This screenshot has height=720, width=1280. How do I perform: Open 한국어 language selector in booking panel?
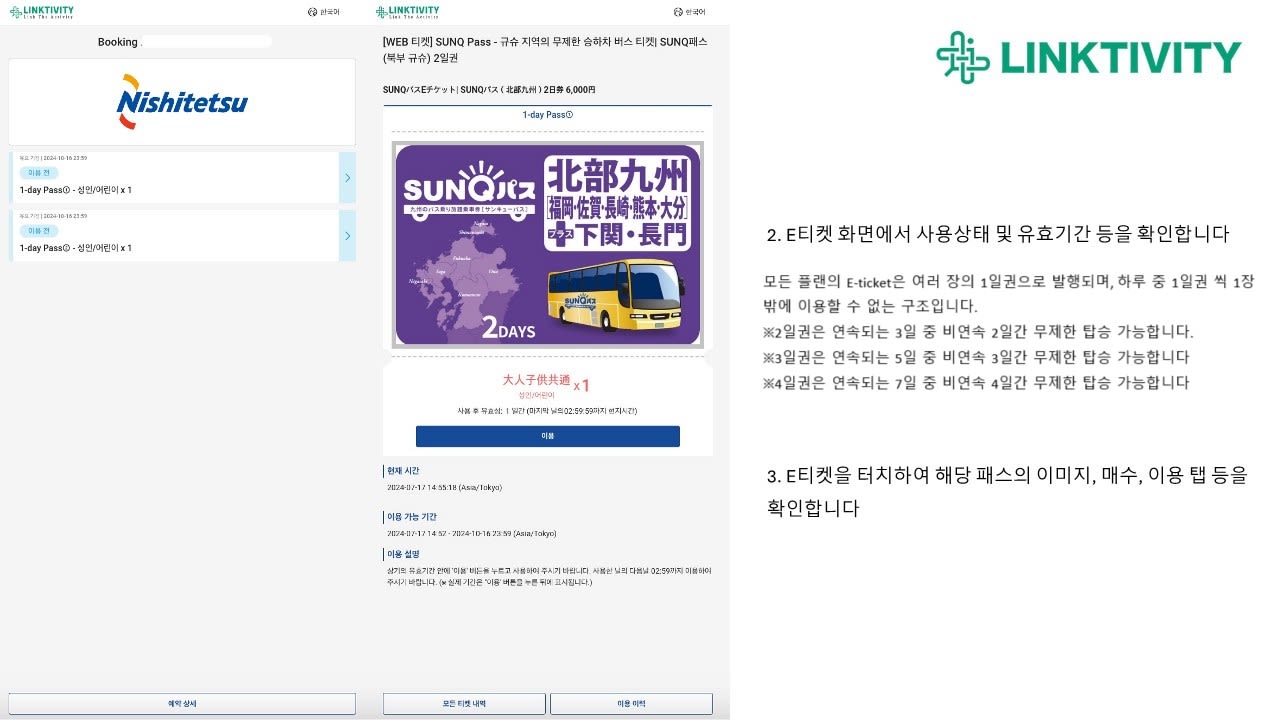click(x=324, y=12)
